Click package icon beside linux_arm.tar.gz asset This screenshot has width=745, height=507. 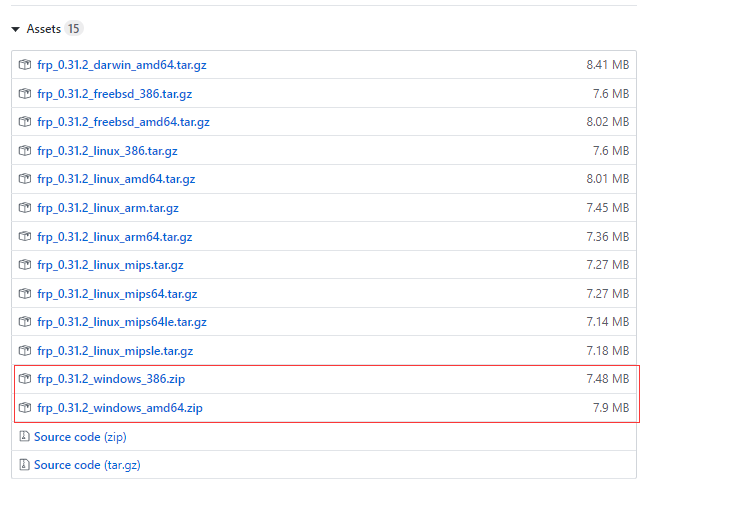(x=25, y=208)
